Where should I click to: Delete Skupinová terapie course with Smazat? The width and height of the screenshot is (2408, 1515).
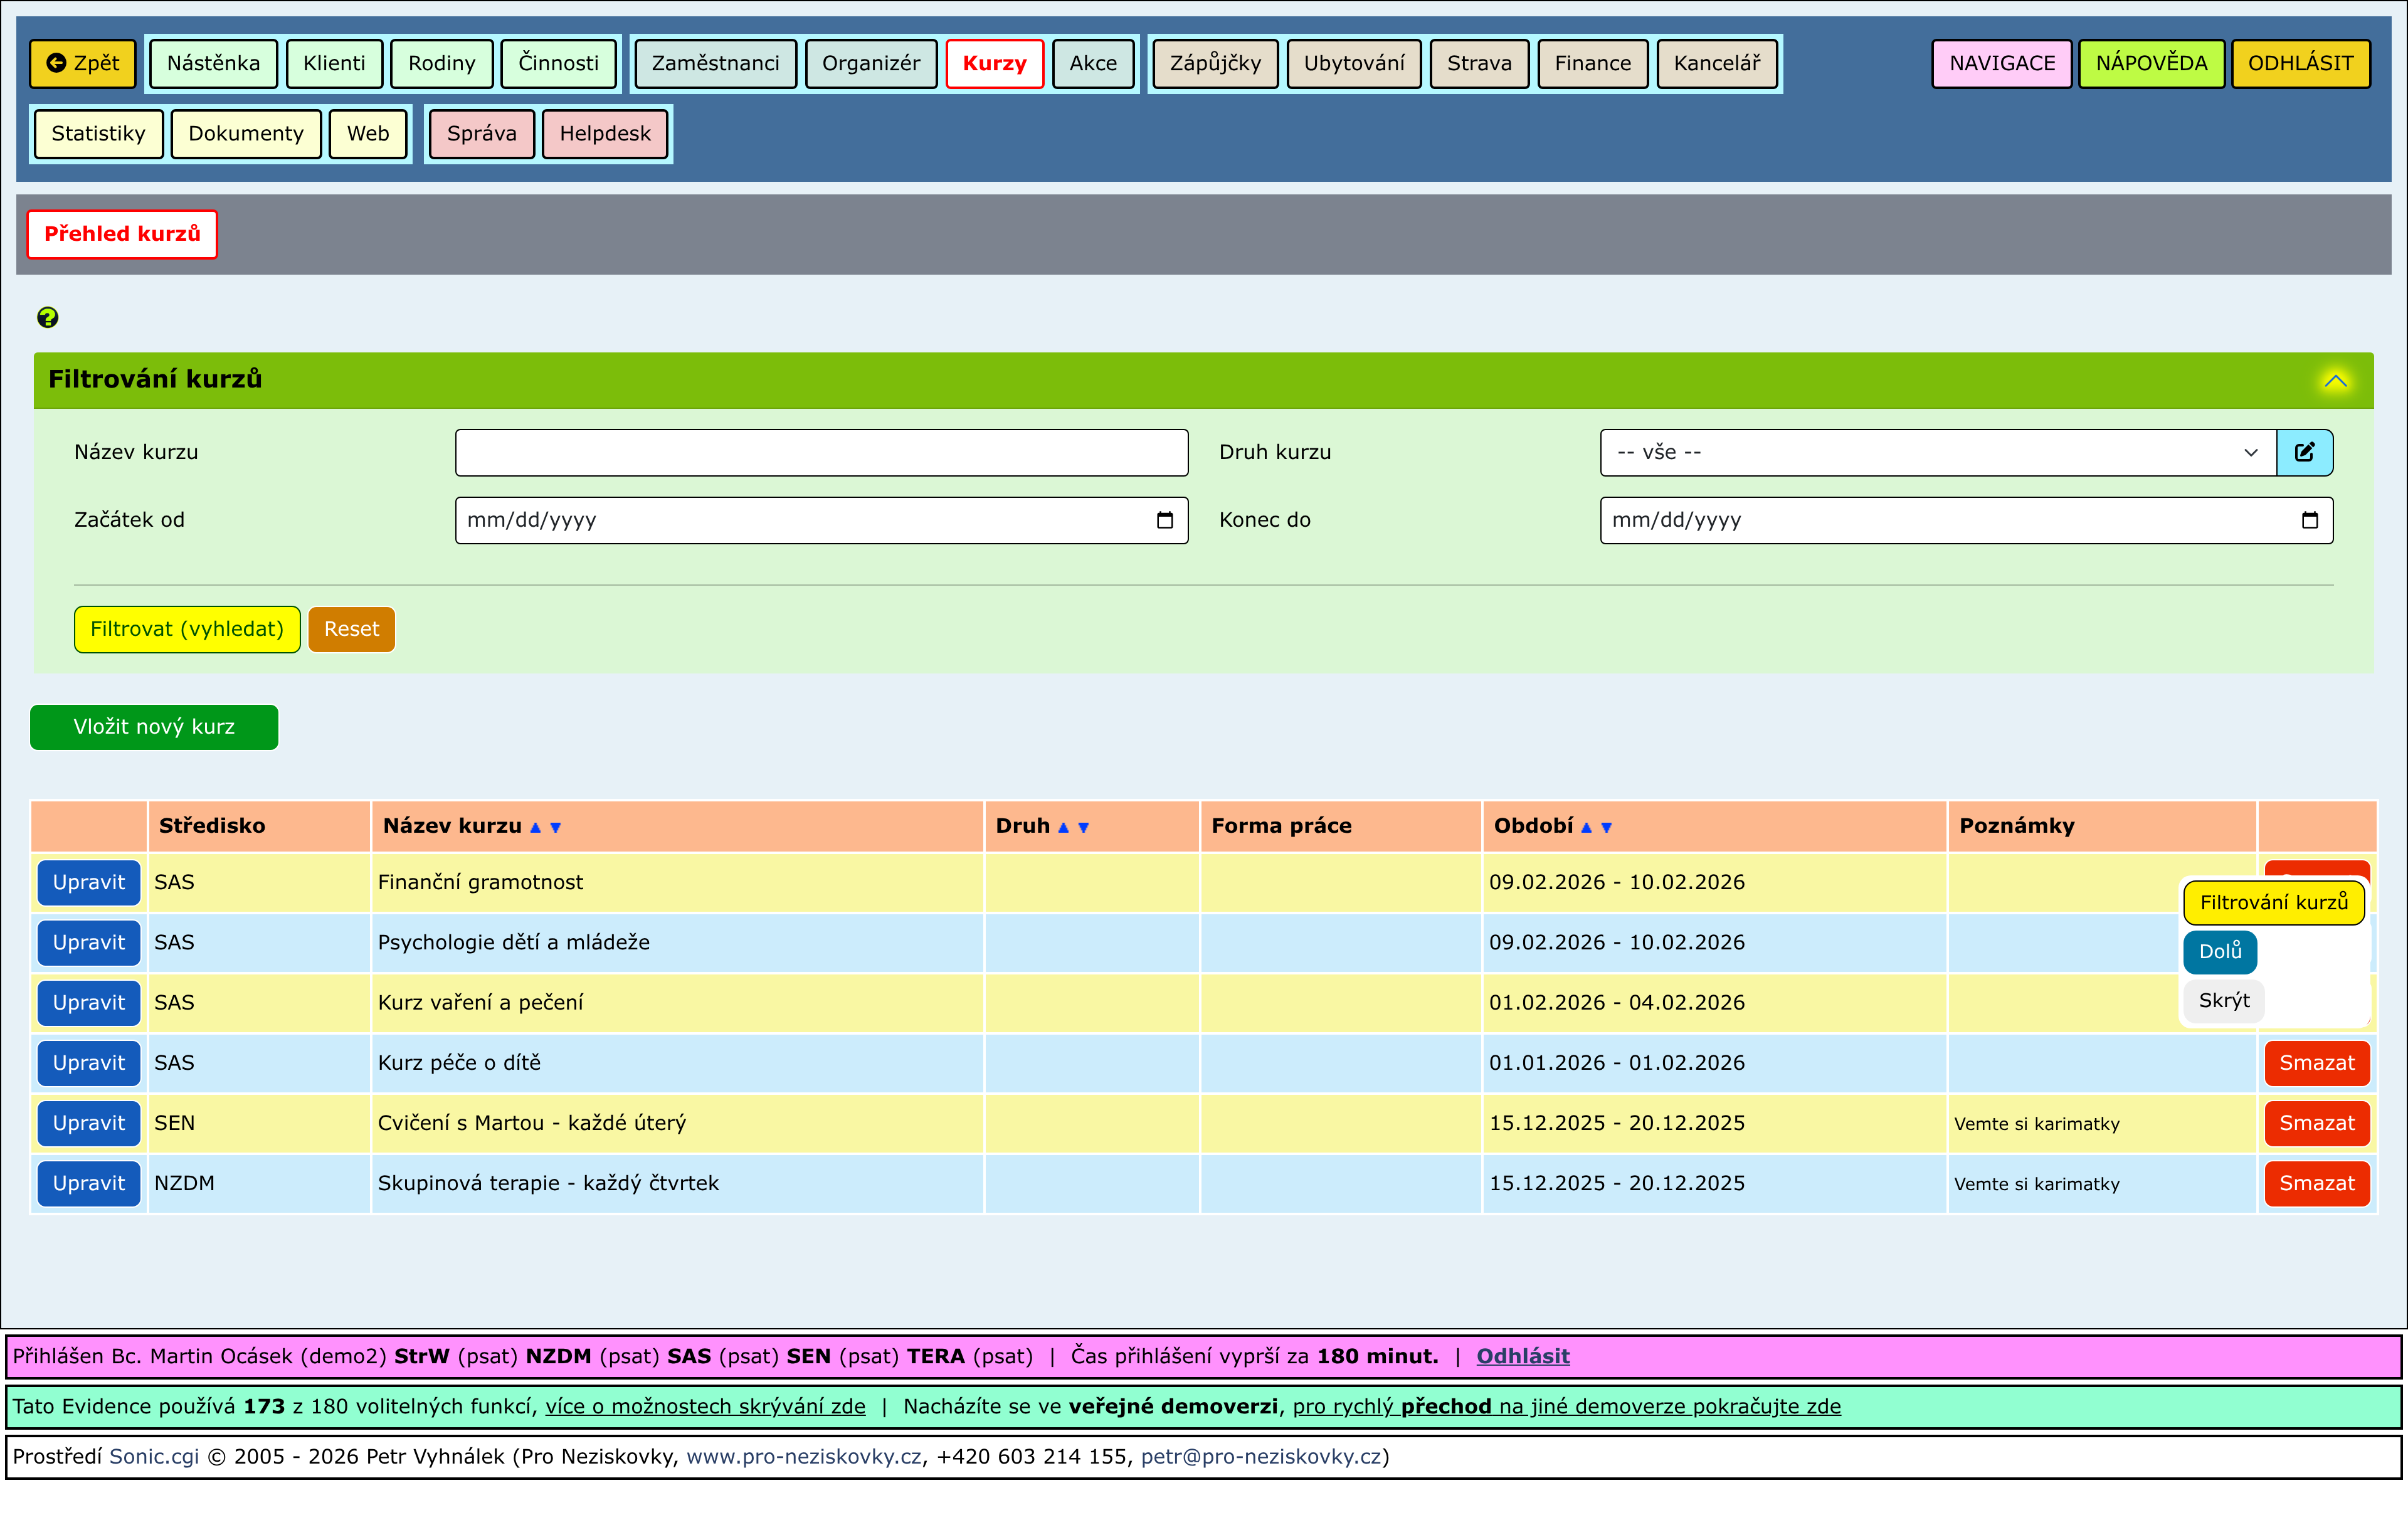coord(2316,1184)
